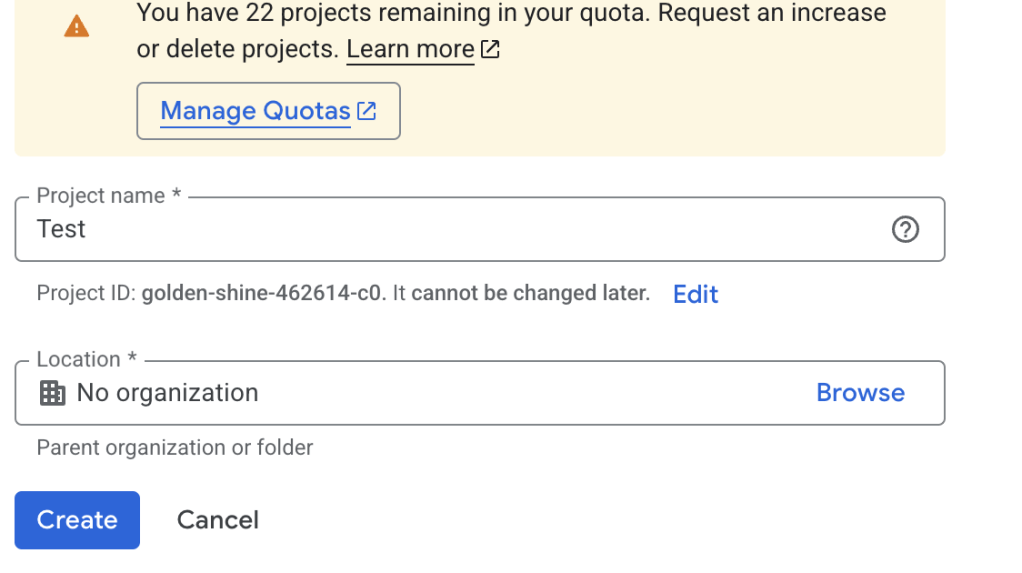Click the project ID golden-shine-462614-c0
Screen dimensions: 1022x573
(262, 294)
